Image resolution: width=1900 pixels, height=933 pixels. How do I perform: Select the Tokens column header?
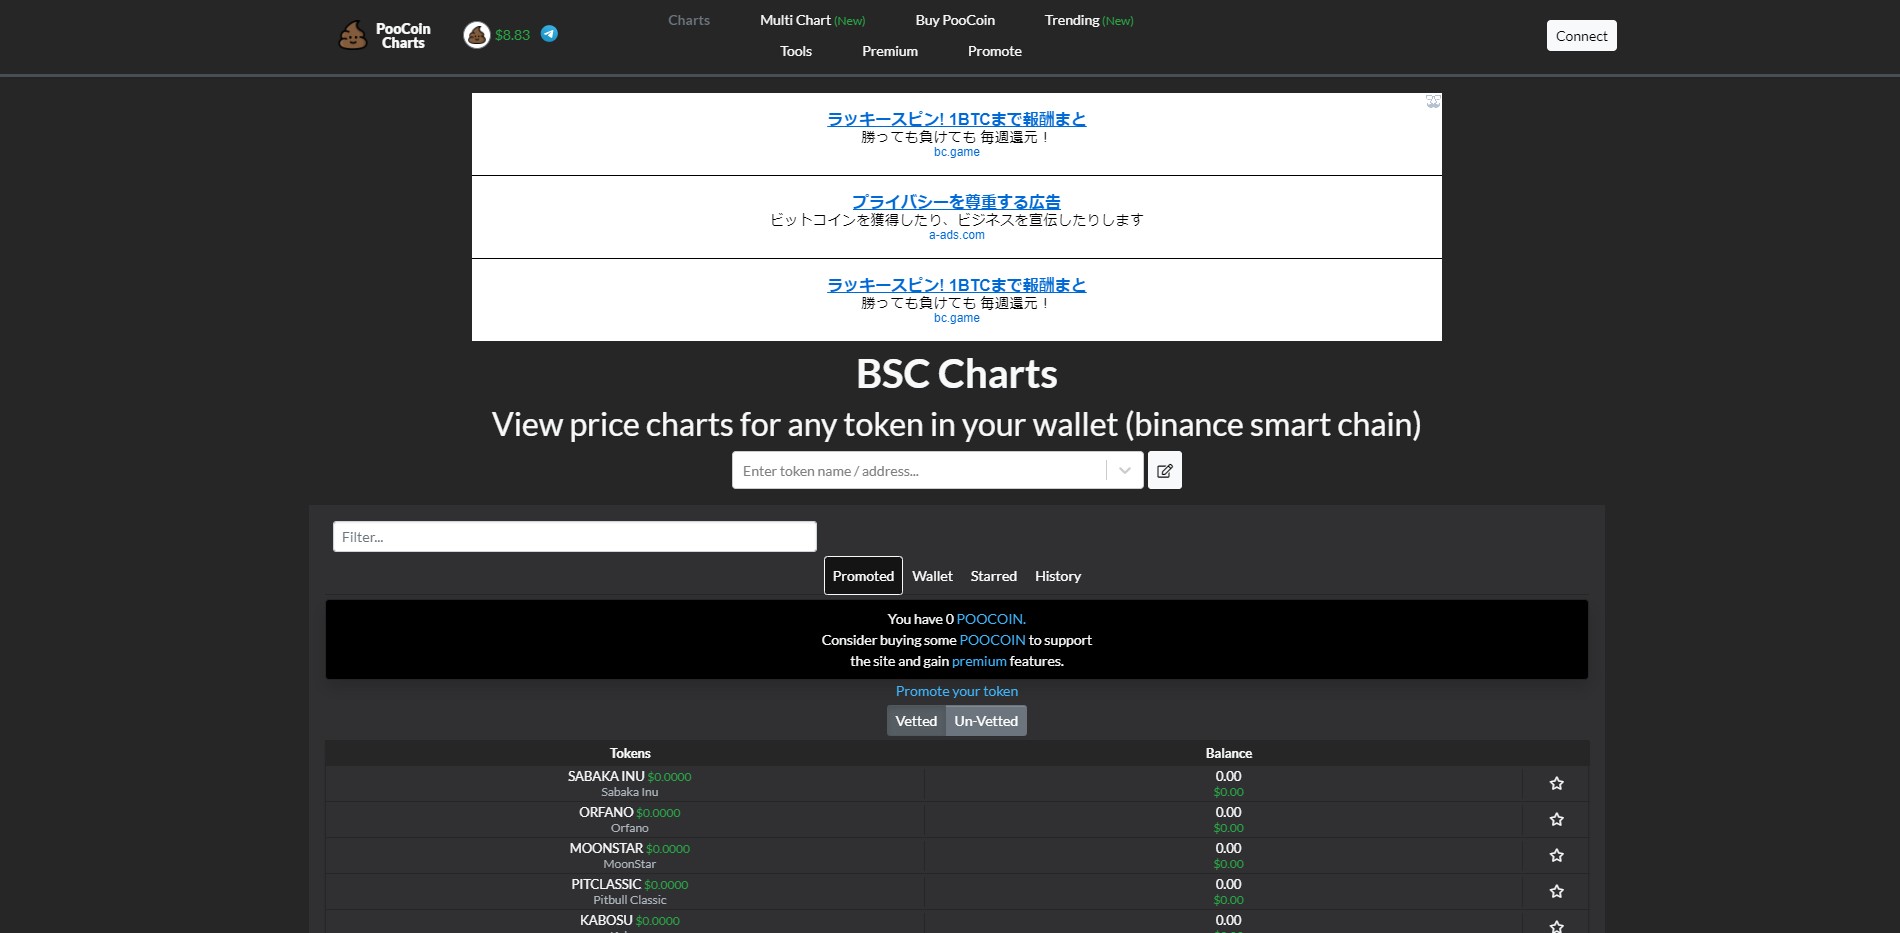point(630,753)
